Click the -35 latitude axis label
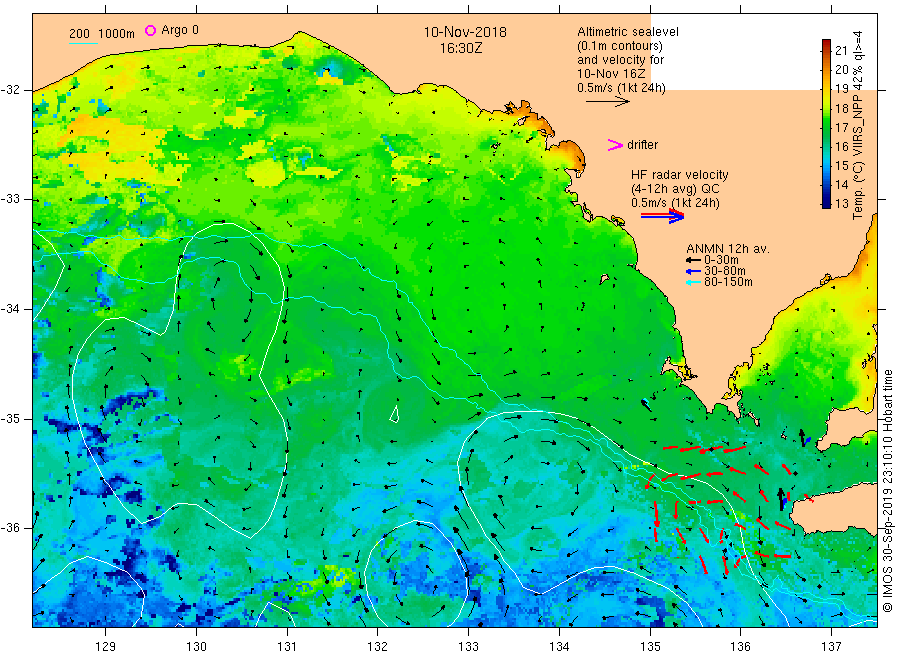This screenshot has height=660, width=900. (x=10, y=418)
